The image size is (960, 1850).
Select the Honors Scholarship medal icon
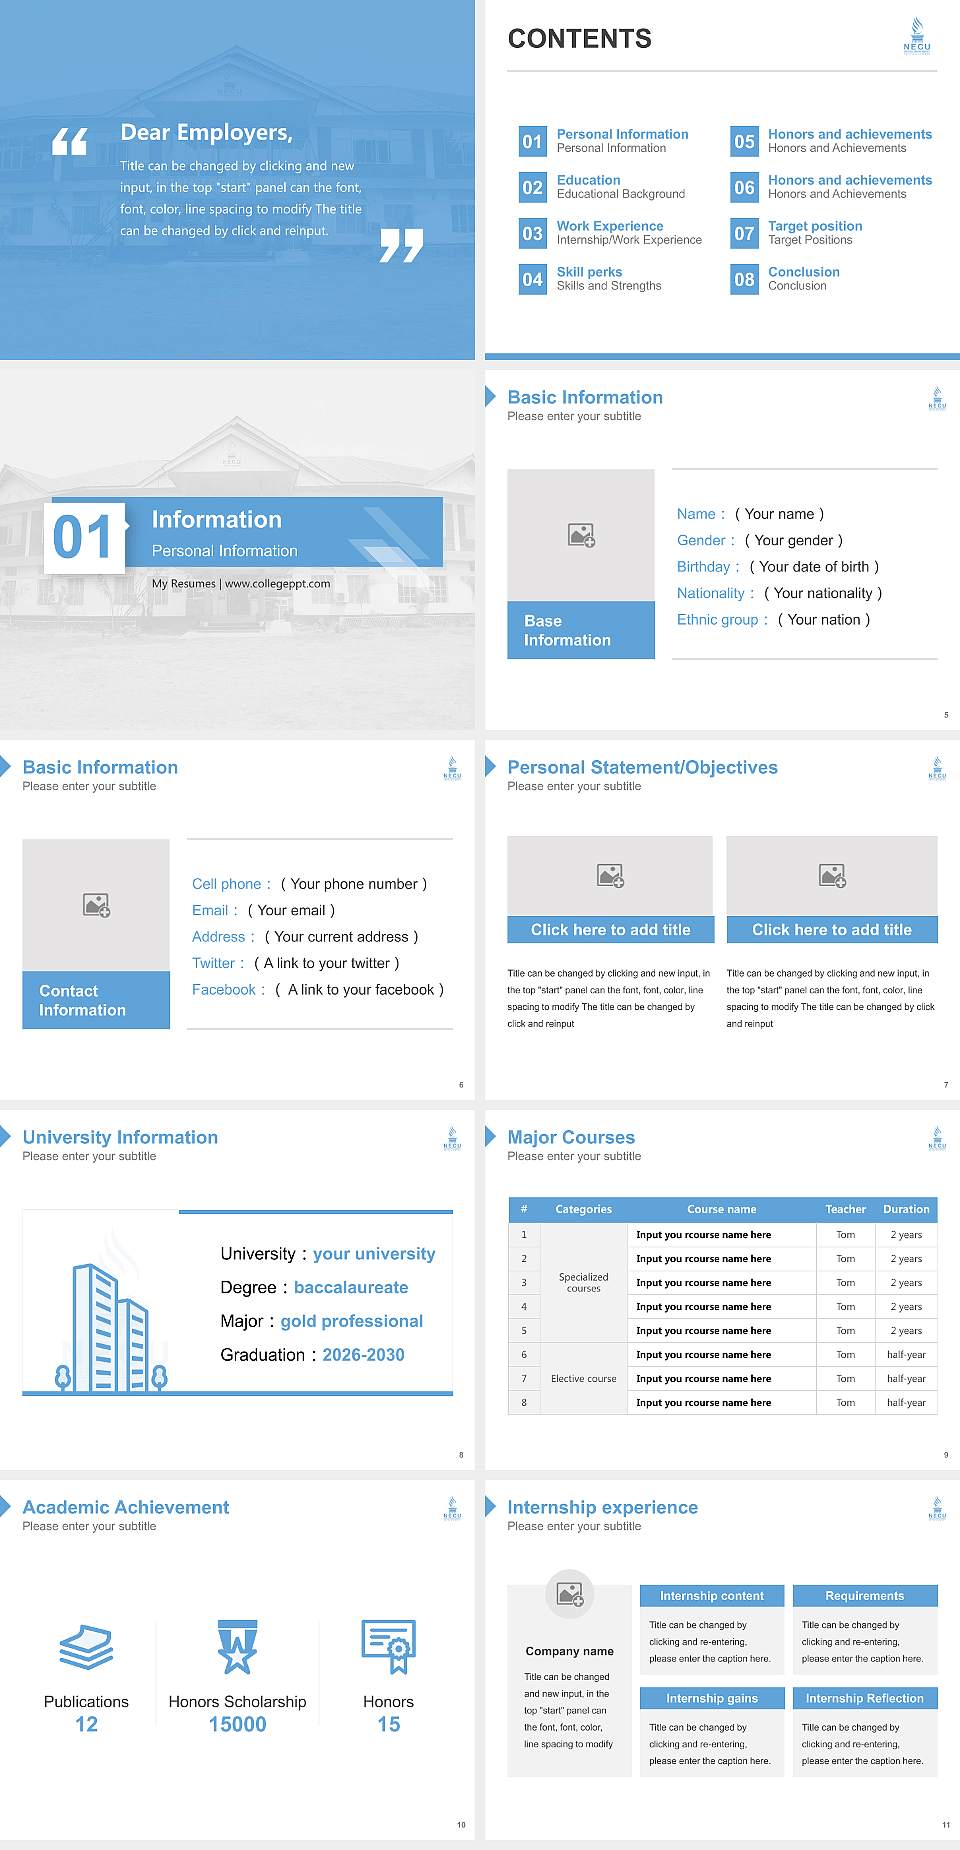click(x=237, y=1646)
